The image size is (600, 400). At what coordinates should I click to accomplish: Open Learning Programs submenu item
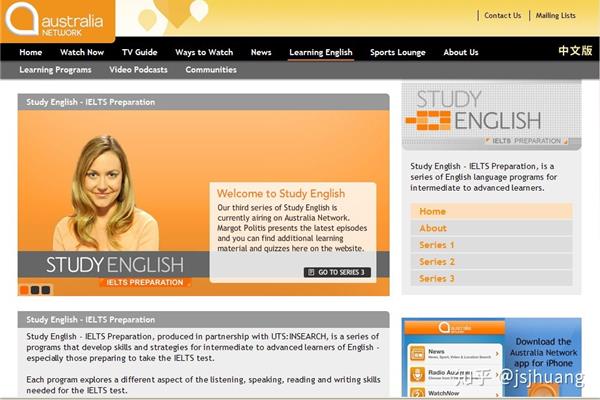click(55, 70)
